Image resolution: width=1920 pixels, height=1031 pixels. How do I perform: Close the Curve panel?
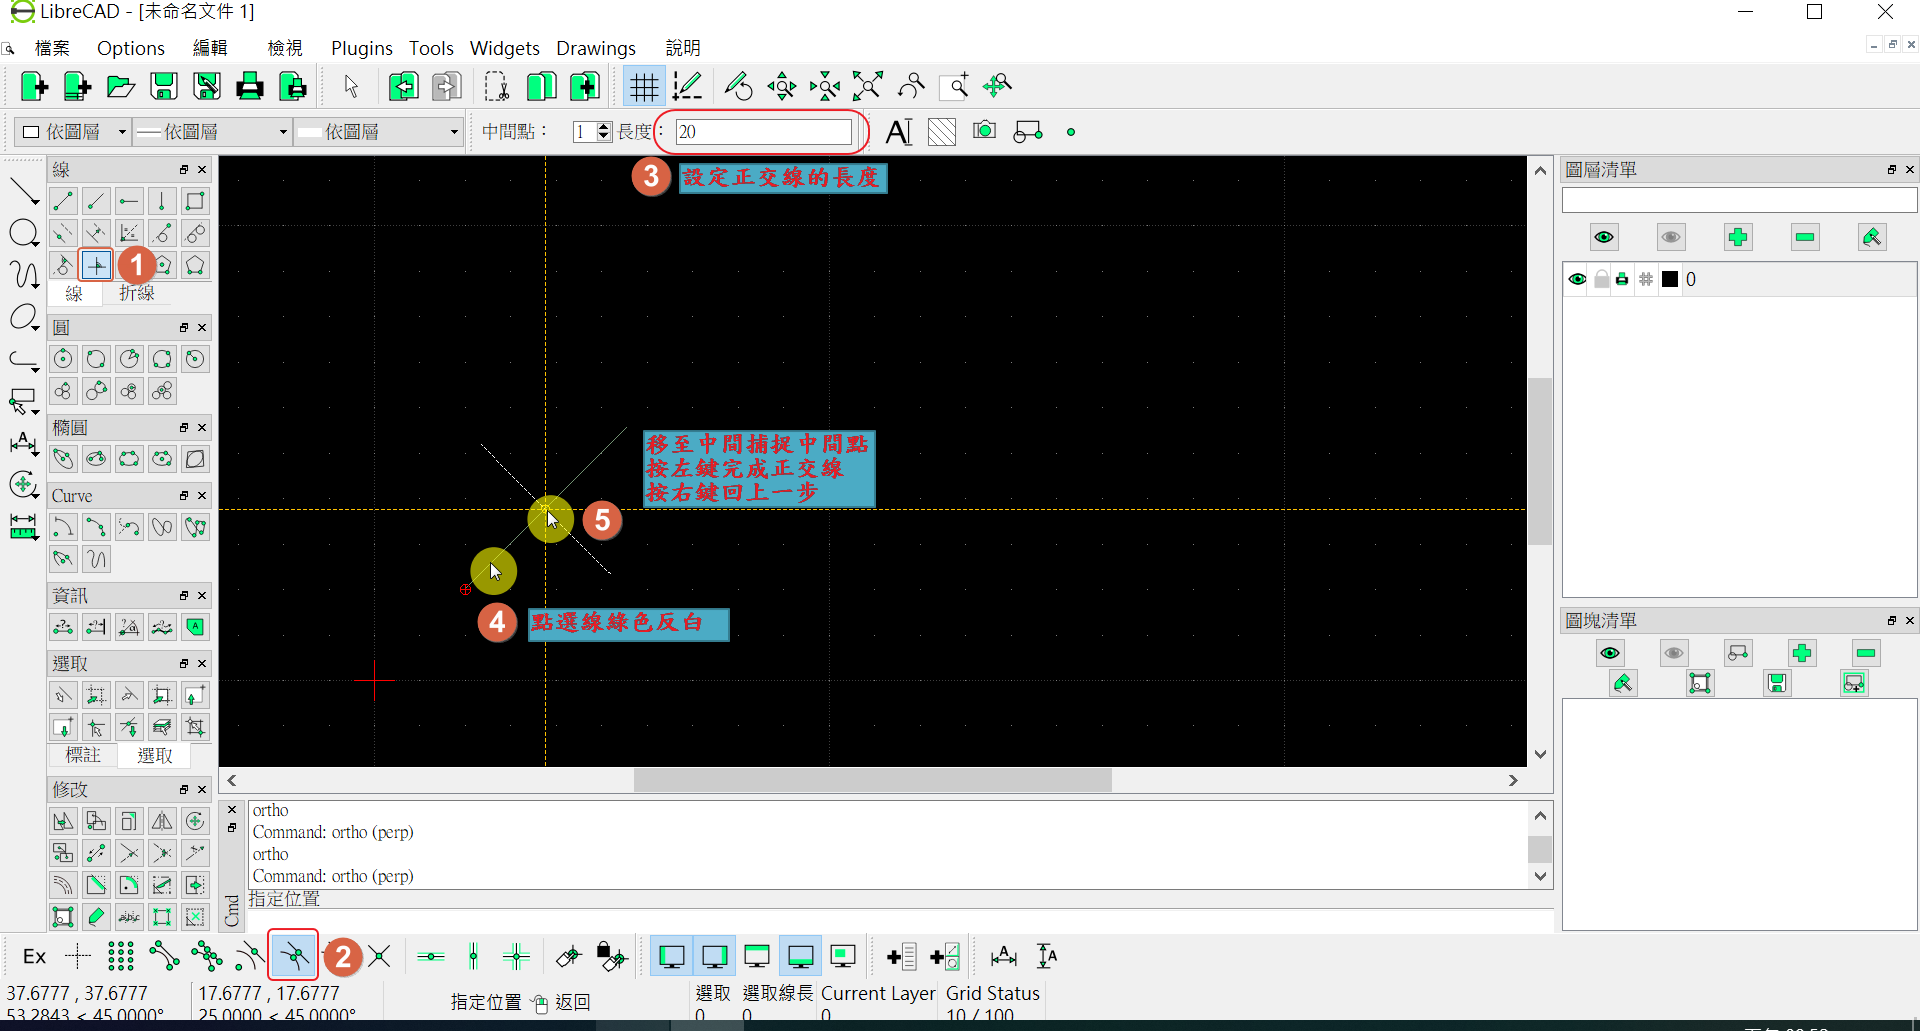point(202,496)
